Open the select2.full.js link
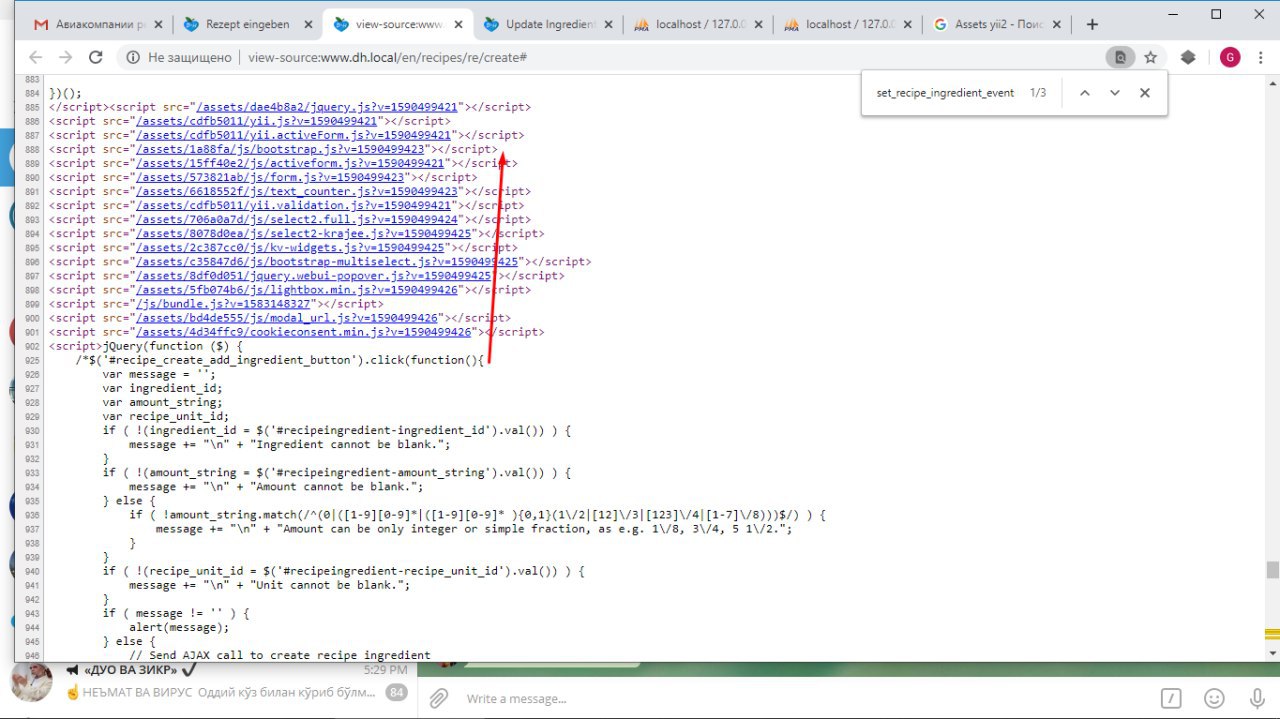The image size is (1280, 719). [x=297, y=219]
